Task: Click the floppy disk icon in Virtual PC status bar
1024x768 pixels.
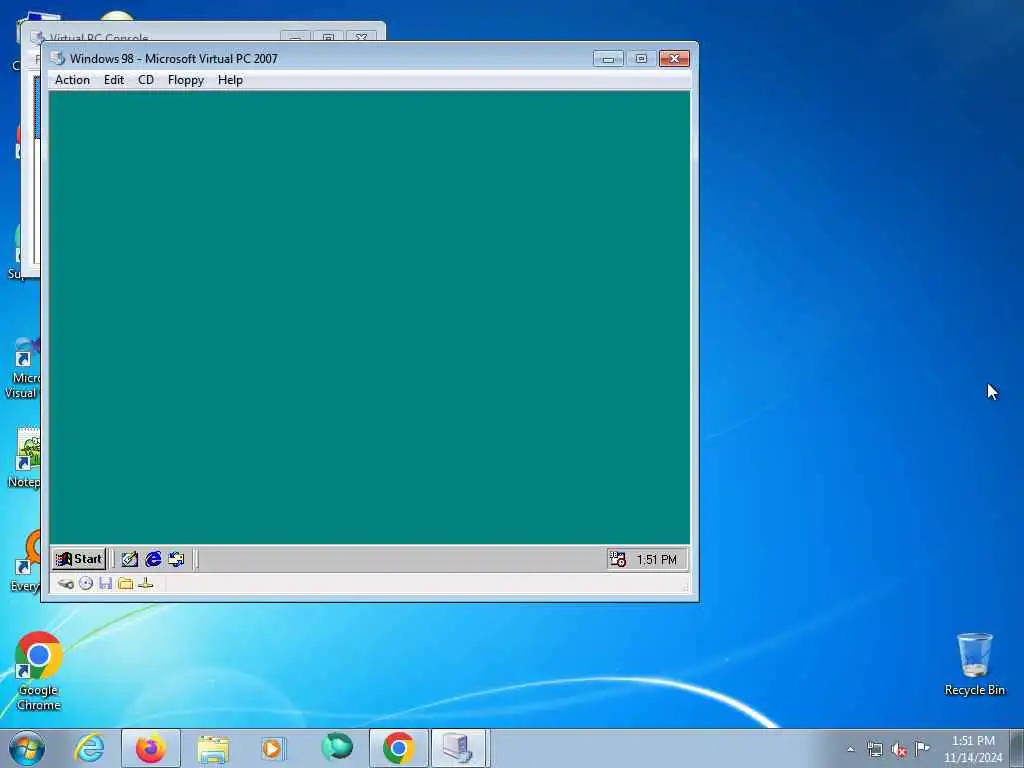Action: tap(106, 584)
